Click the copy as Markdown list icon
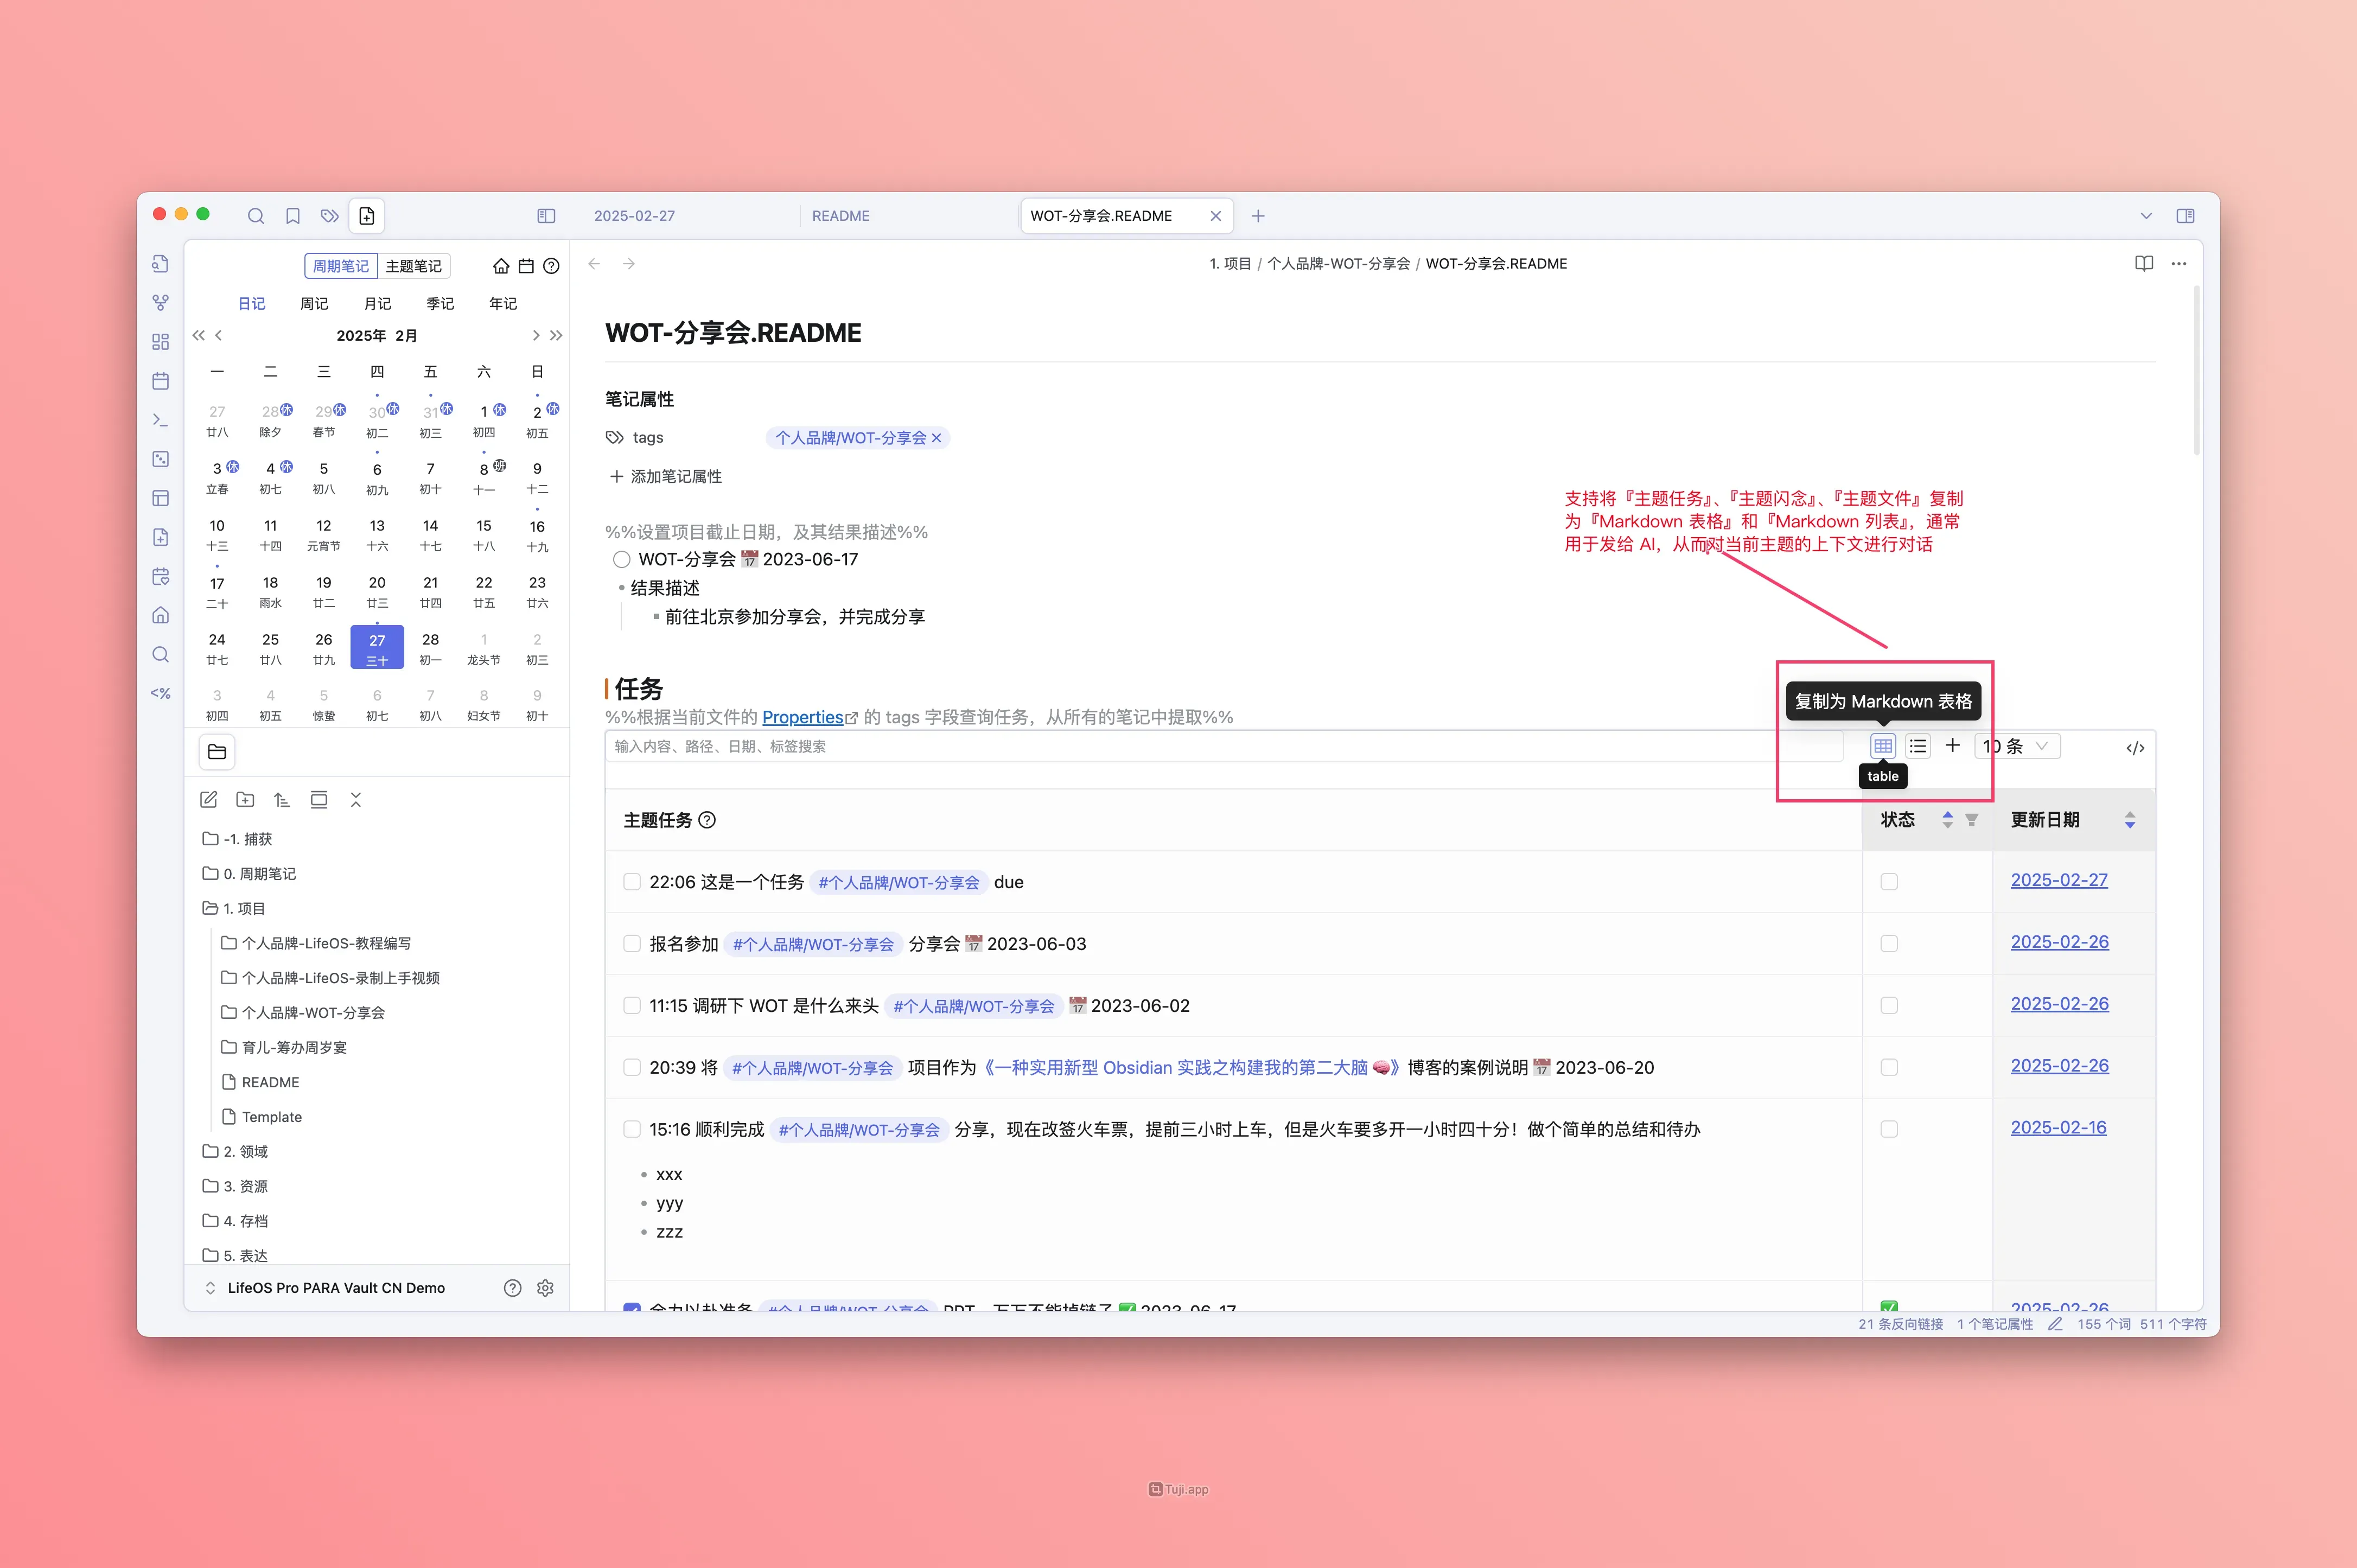The width and height of the screenshot is (2357, 1568). (x=1917, y=746)
